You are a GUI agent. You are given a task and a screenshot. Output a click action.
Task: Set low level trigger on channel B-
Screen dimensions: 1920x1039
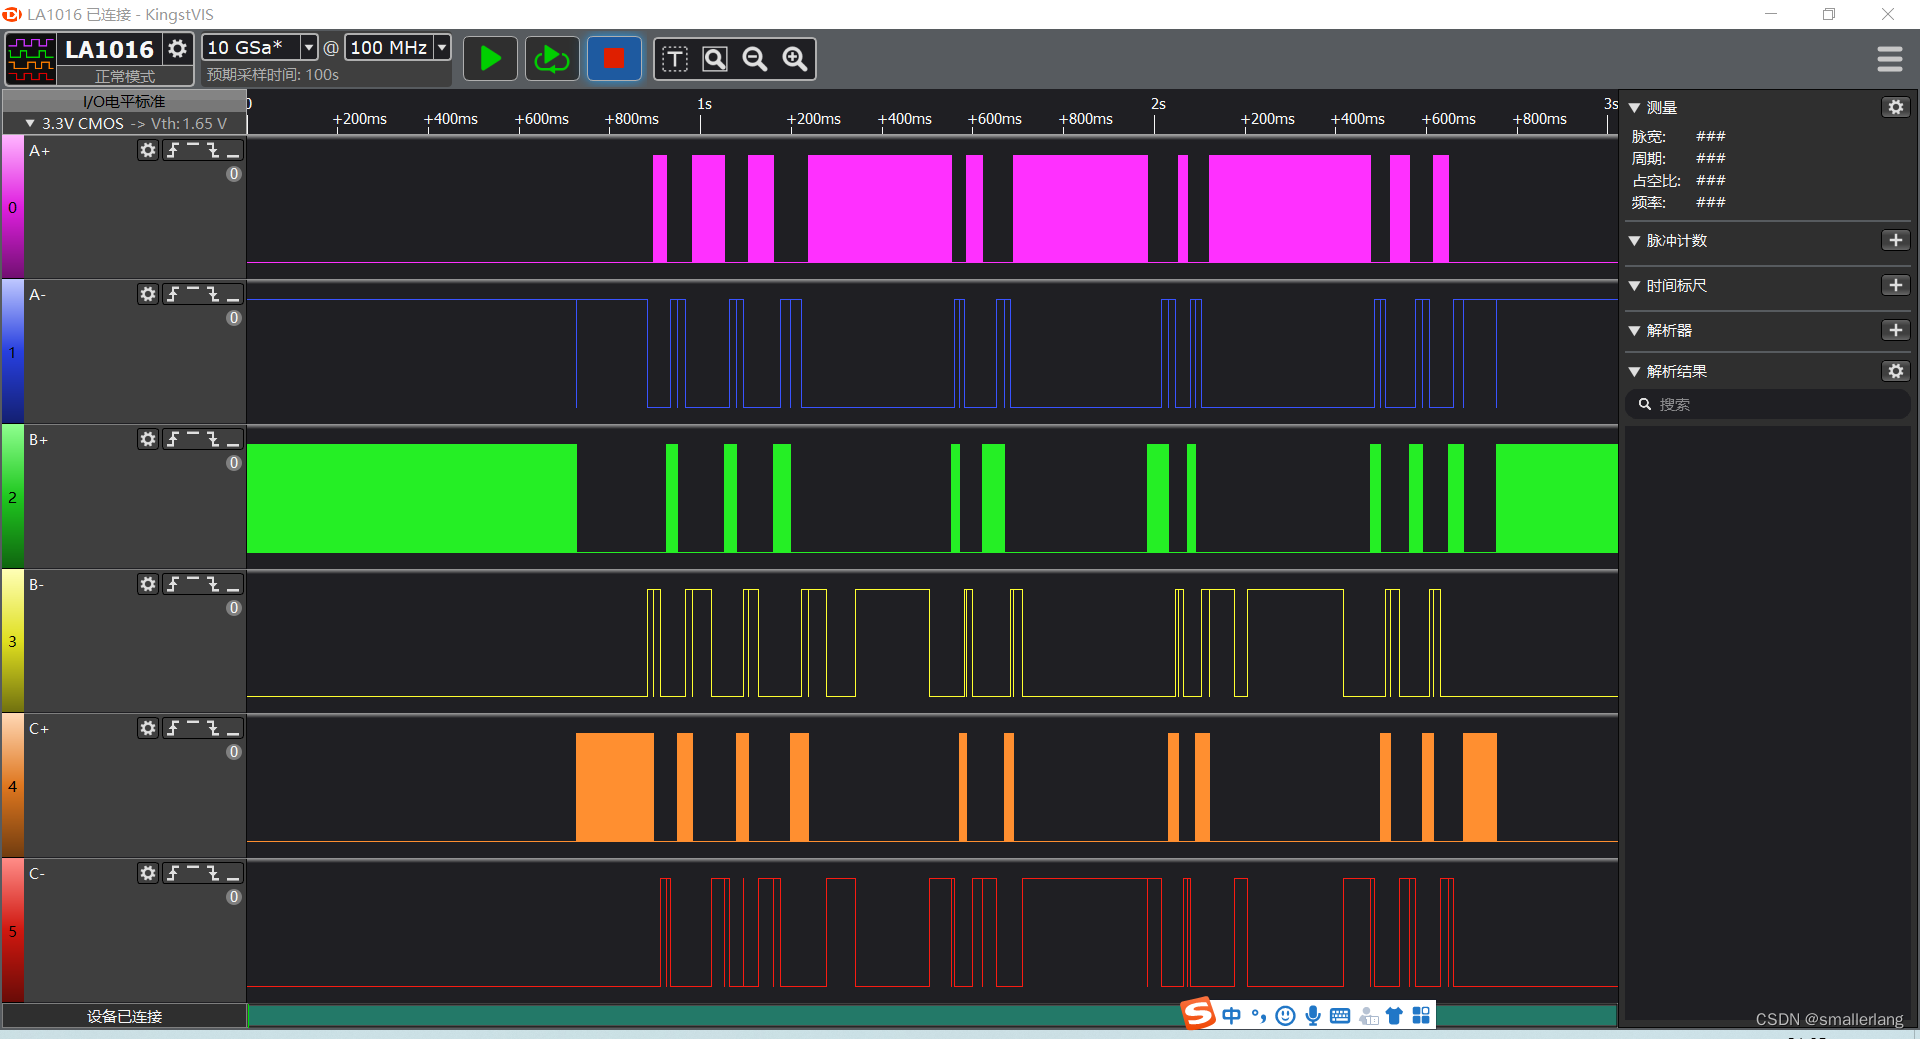[x=233, y=584]
